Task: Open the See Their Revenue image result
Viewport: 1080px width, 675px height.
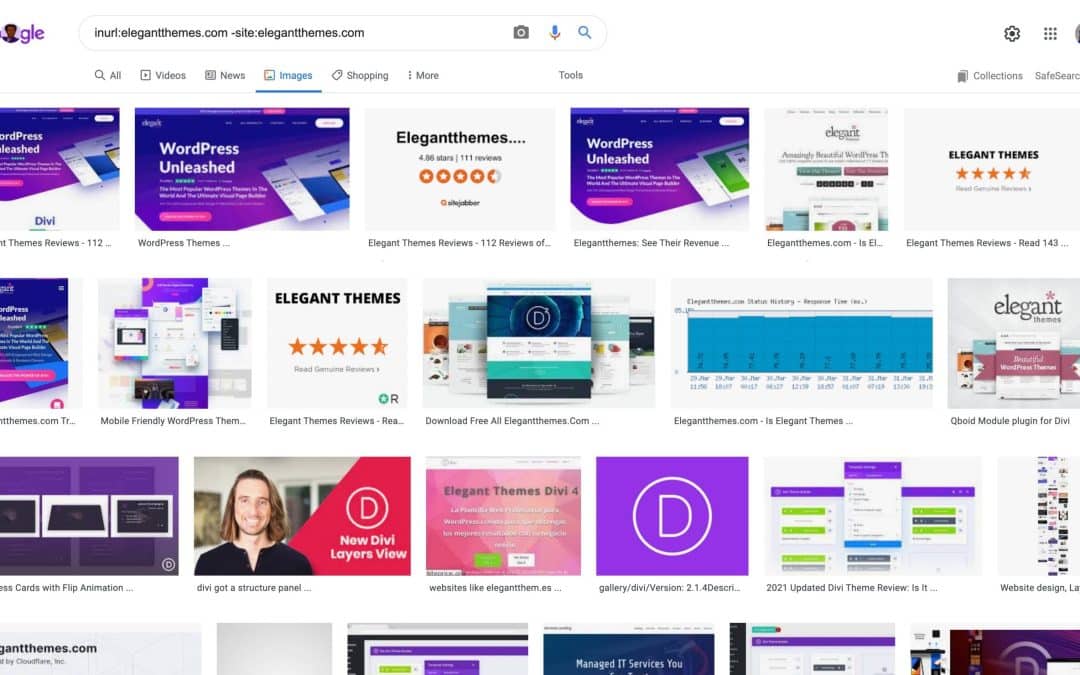Action: pyautogui.click(x=660, y=169)
